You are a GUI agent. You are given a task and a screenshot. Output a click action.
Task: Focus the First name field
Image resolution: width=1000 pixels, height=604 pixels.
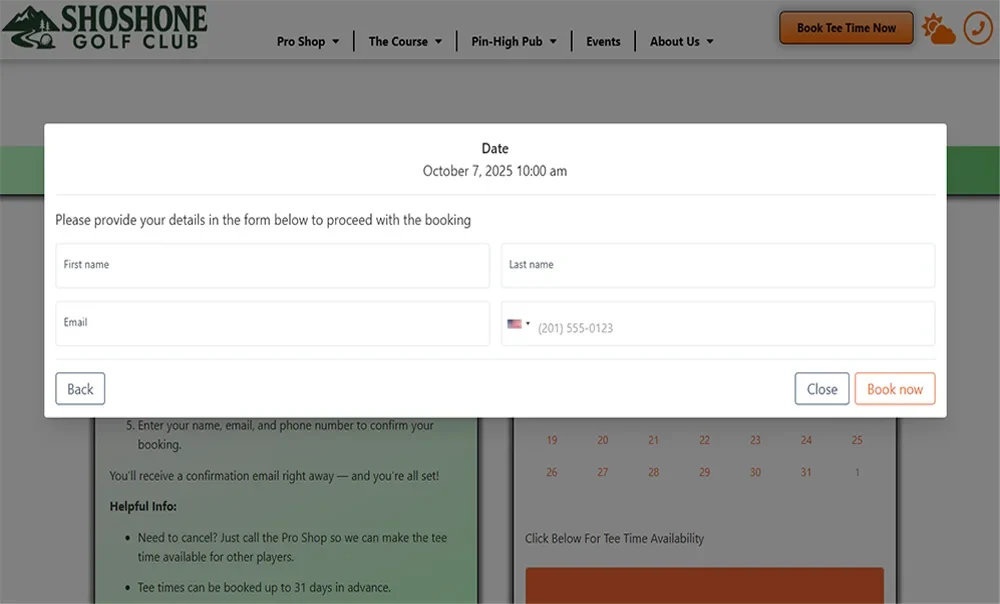pos(272,266)
